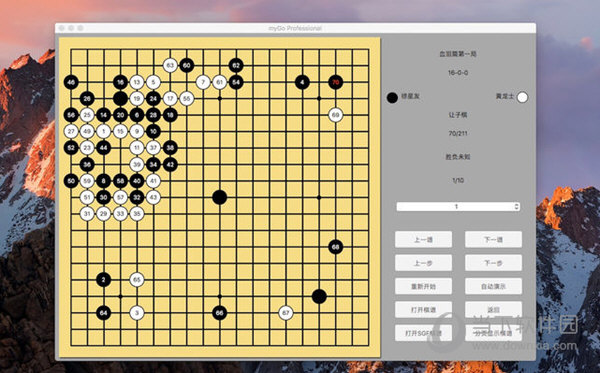Click black stone 38 on the board
Image resolution: width=600 pixels, height=373 pixels.
point(170,148)
